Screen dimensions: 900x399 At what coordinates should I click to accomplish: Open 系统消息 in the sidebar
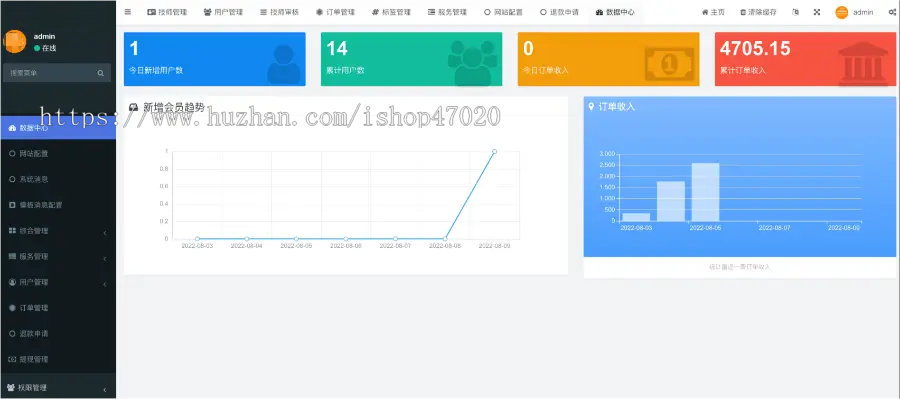pyautogui.click(x=57, y=179)
